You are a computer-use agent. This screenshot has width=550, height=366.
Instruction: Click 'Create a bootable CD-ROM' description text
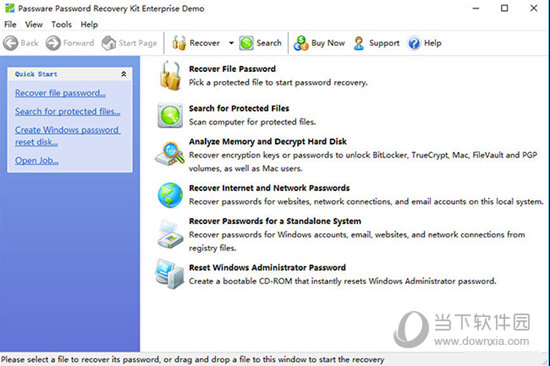pyautogui.click(x=342, y=281)
